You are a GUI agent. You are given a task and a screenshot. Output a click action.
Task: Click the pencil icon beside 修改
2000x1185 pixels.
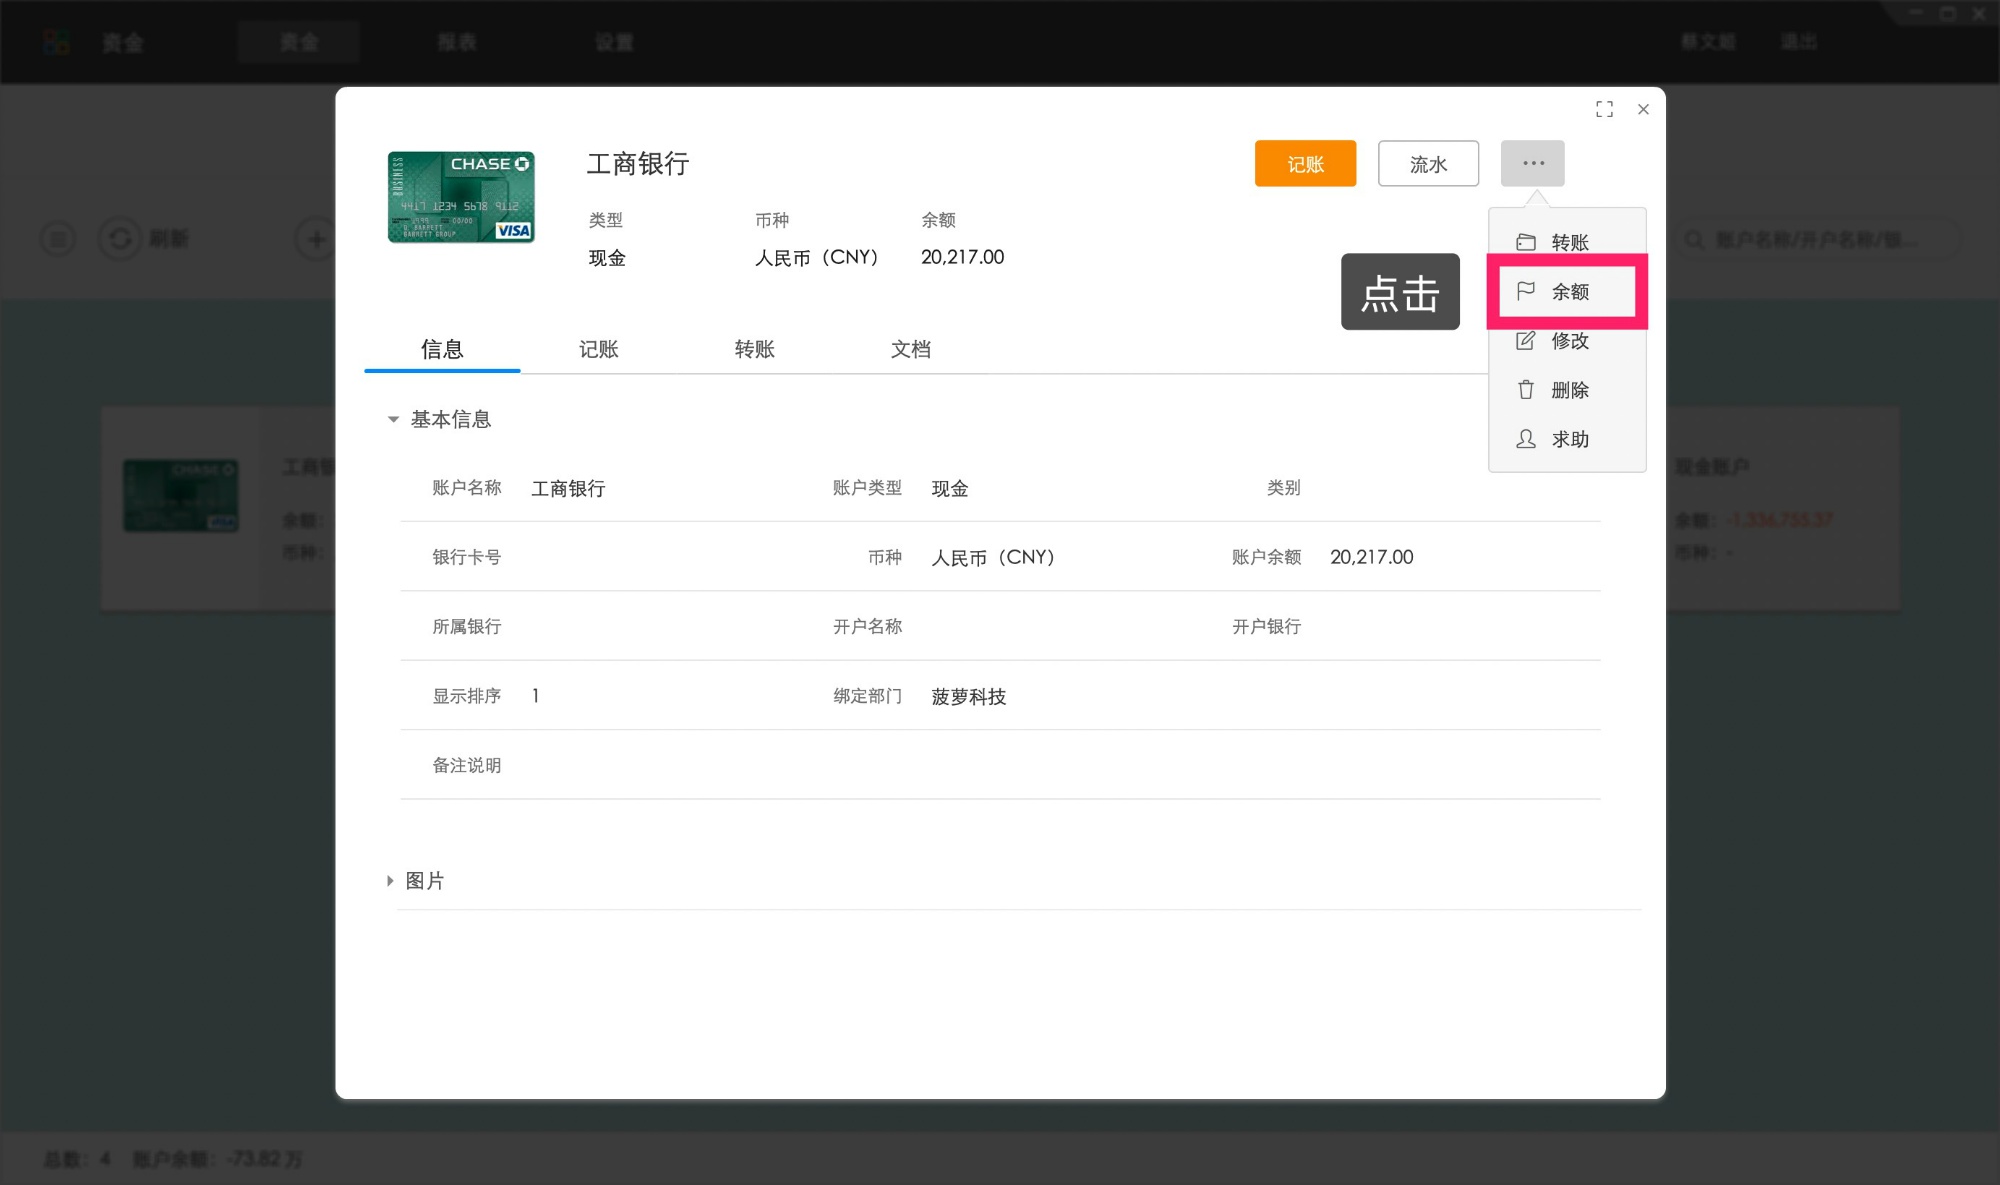1524,340
